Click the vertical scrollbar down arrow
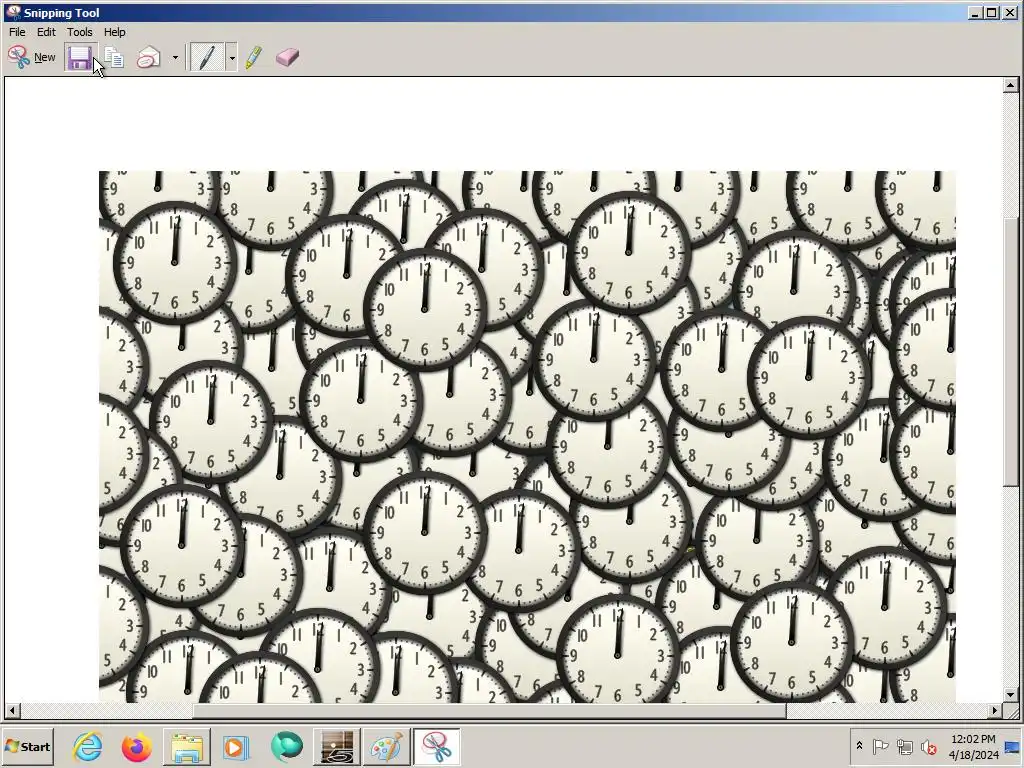 (1010, 695)
